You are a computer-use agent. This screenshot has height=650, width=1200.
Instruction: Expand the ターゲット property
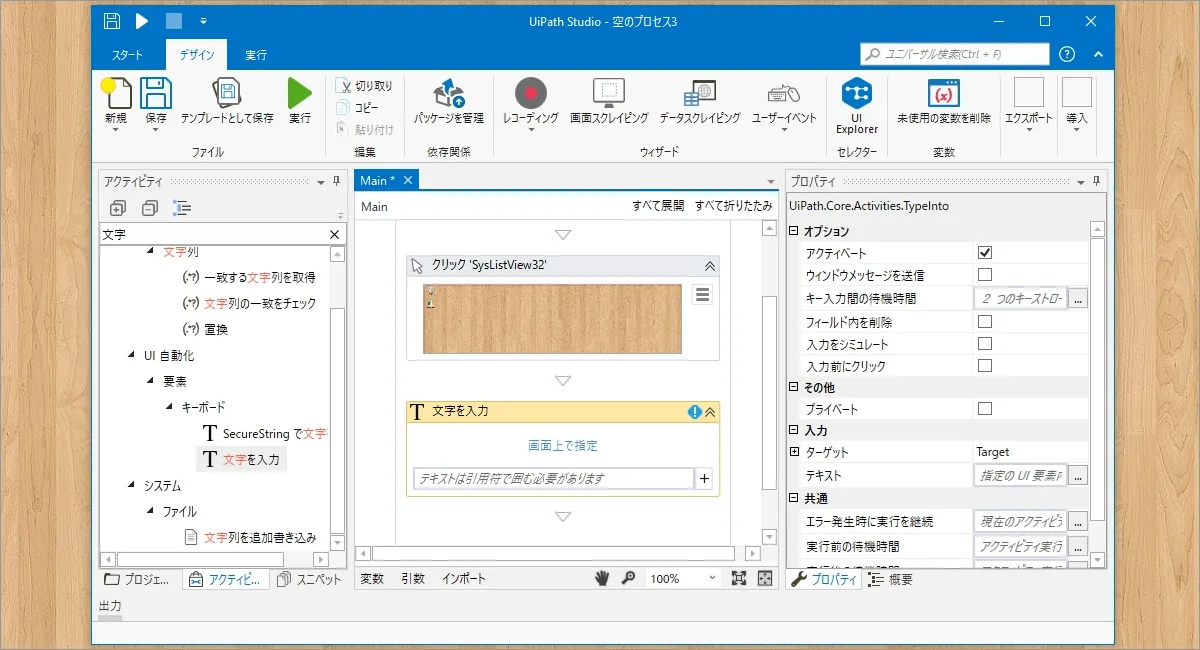point(794,452)
